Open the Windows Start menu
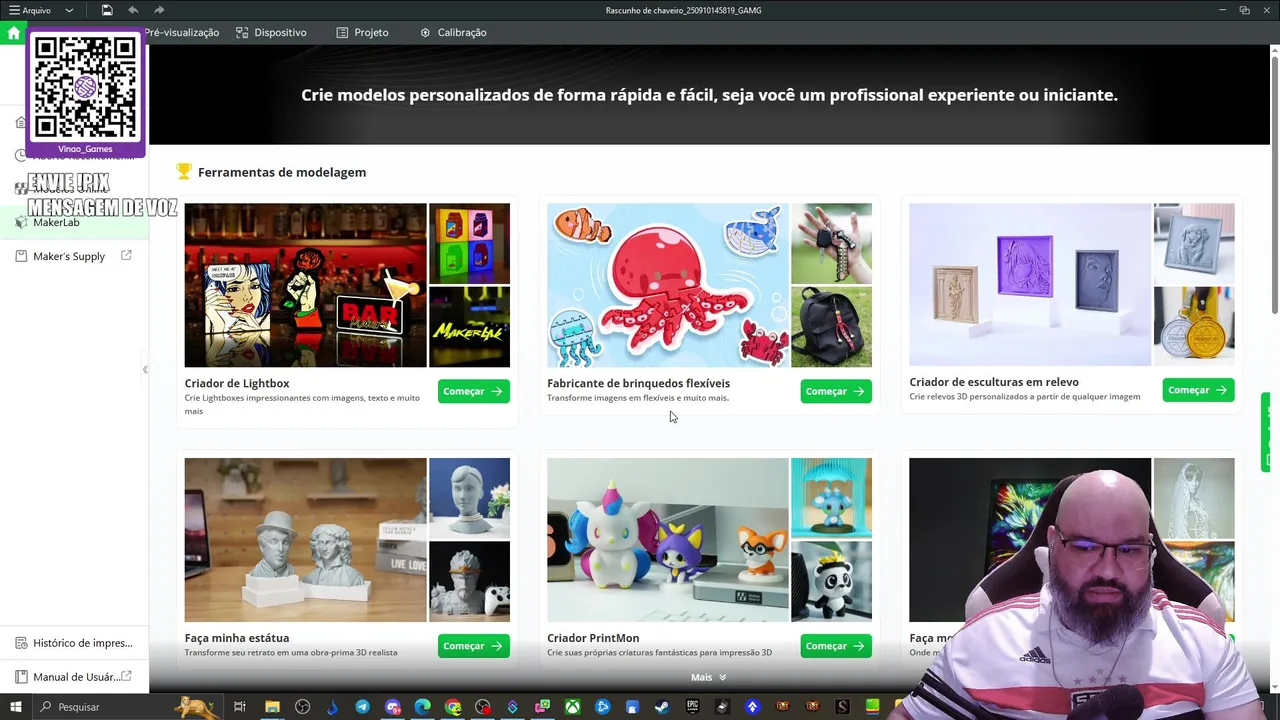Screen dimensions: 1280x720 (15, 707)
